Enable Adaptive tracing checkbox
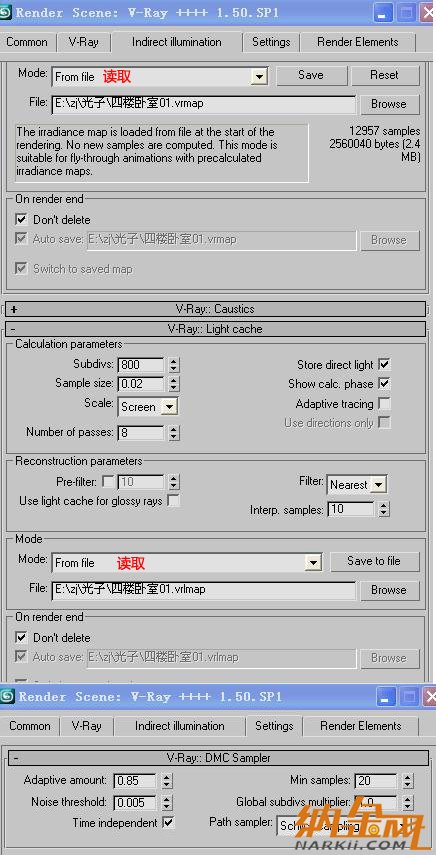The height and width of the screenshot is (855, 436). coord(384,404)
